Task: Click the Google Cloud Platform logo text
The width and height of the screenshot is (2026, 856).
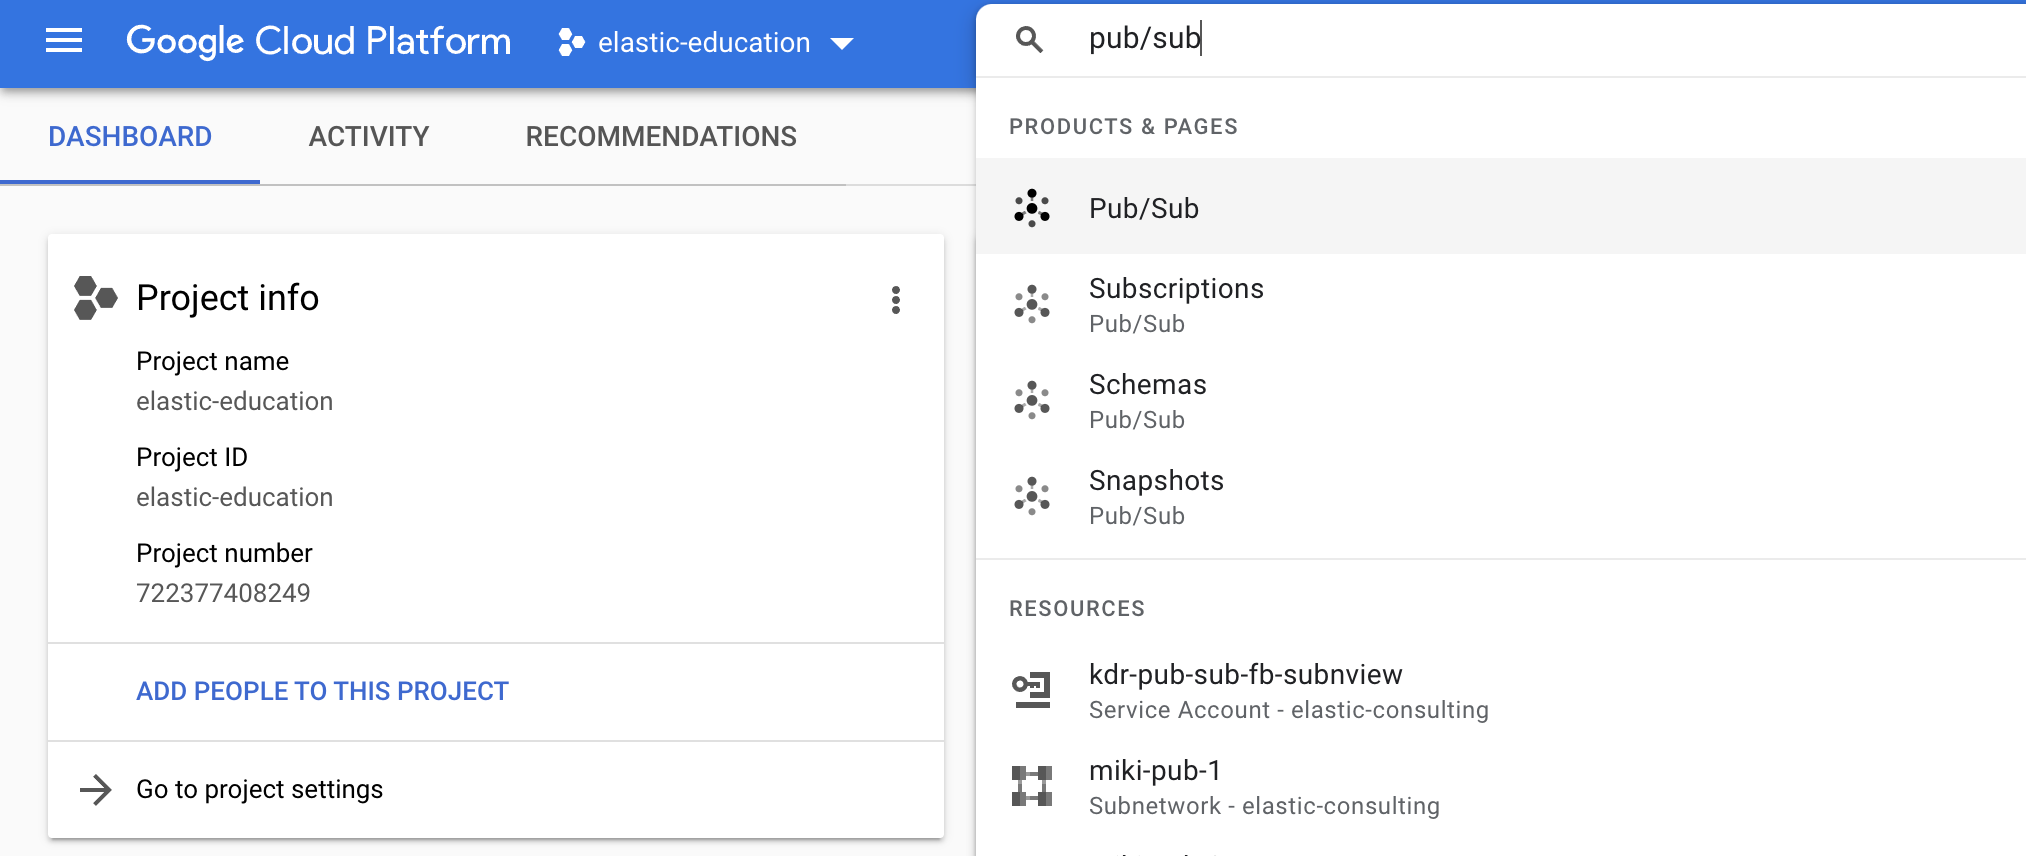Action: click(x=318, y=41)
